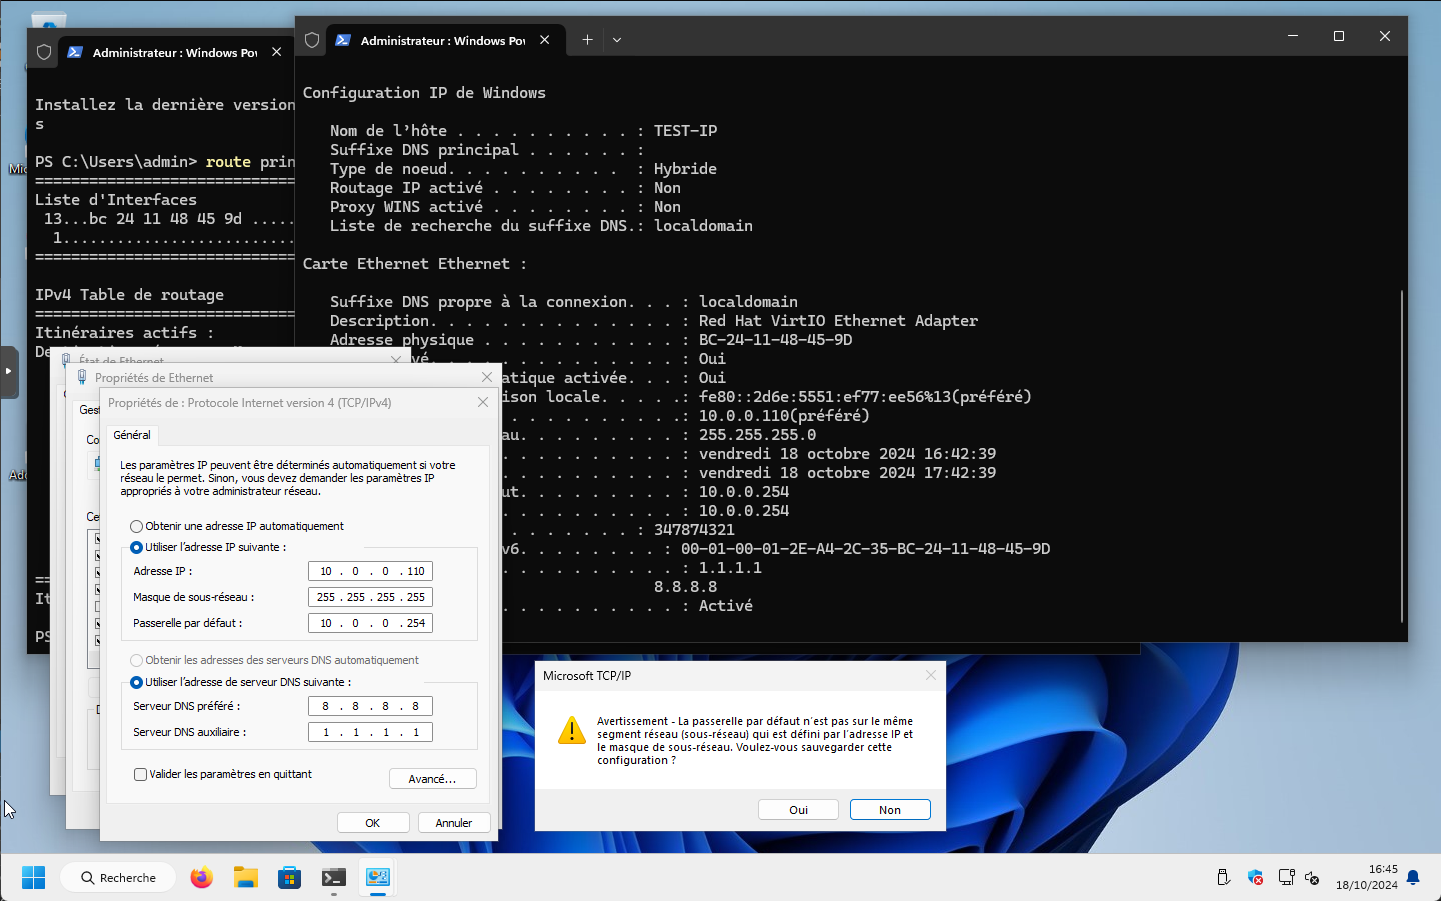This screenshot has width=1441, height=901.
Task: Switch to the Général tab
Action: [x=132, y=435]
